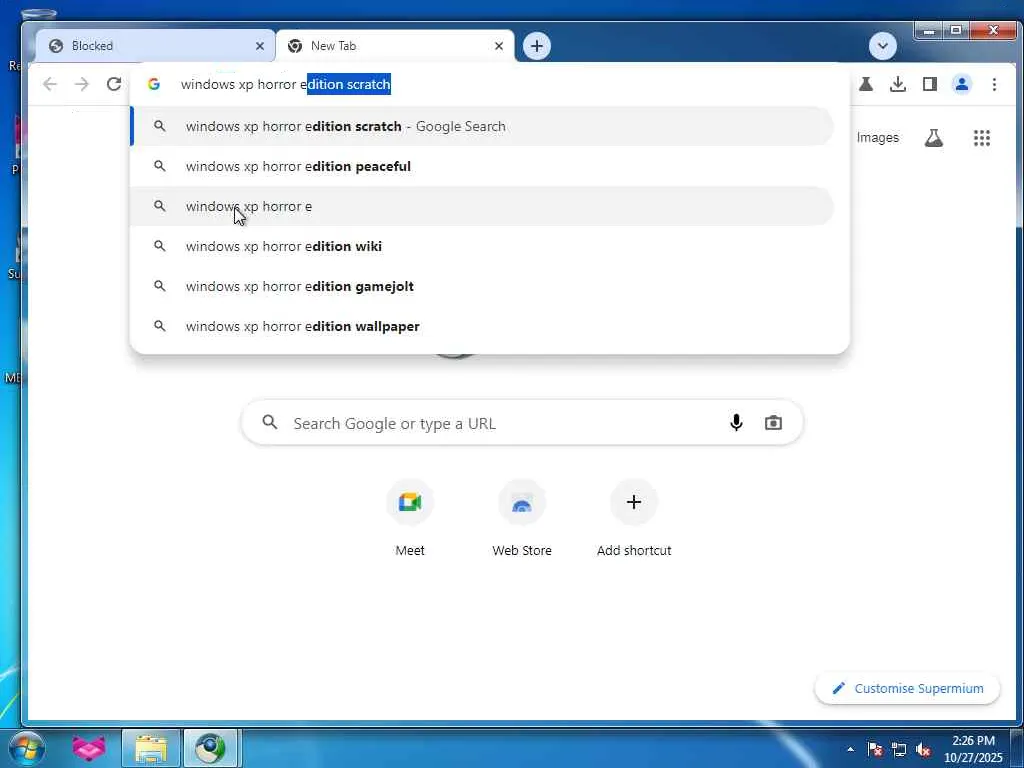Add a new shortcut tile
This screenshot has width=1024, height=768.
(x=633, y=517)
